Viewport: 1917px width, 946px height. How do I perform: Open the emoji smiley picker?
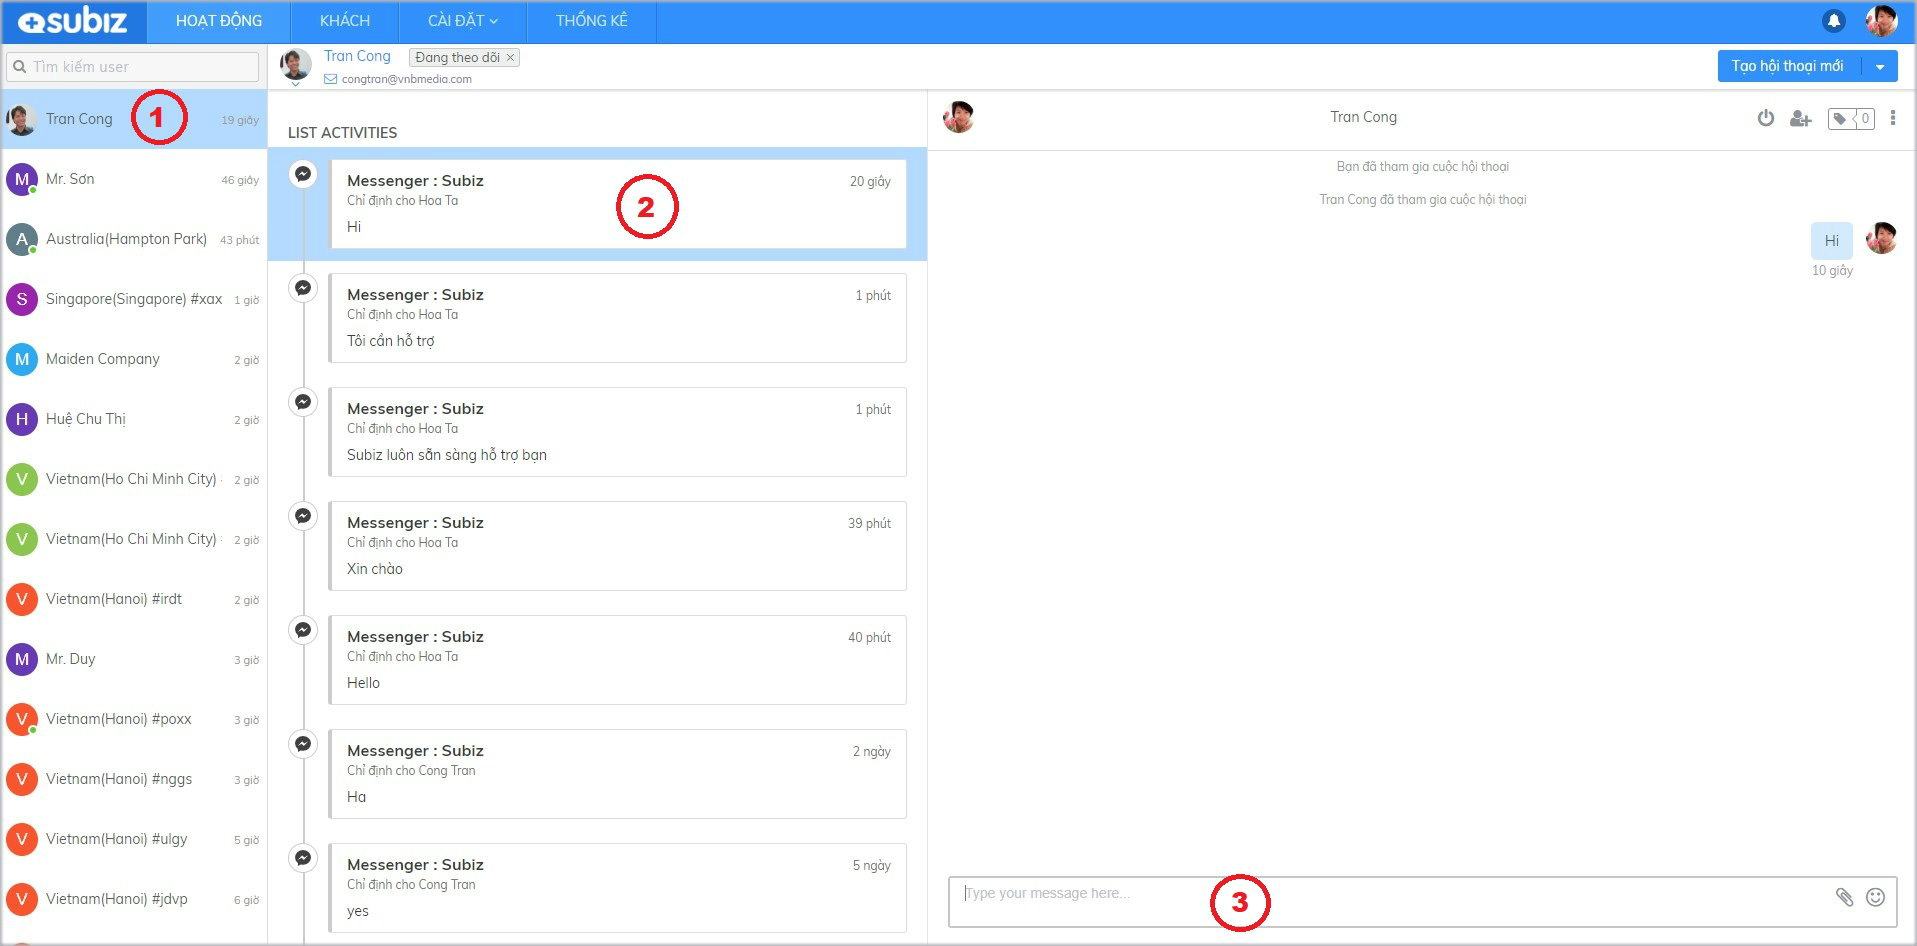[x=1875, y=897]
